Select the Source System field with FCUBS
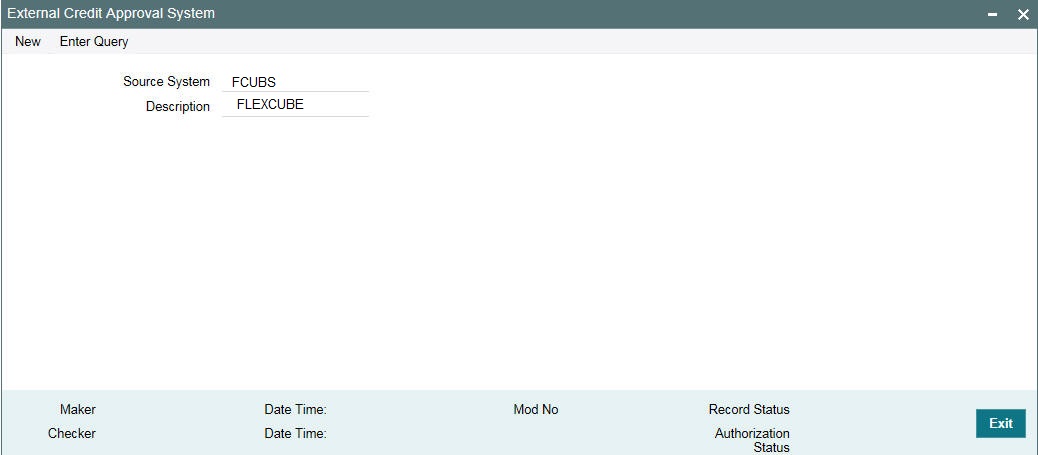 pyautogui.click(x=295, y=82)
